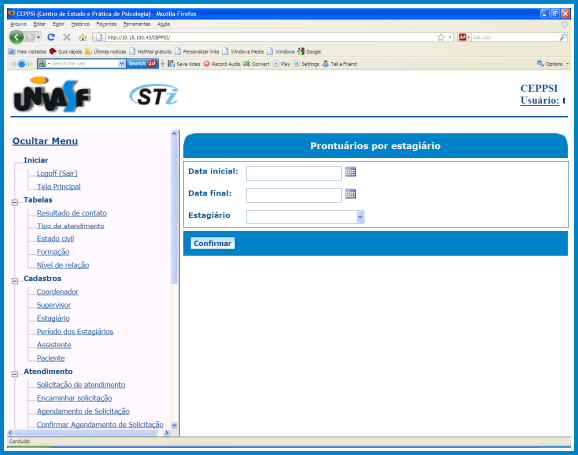
Task: Open the Ferramentas menu
Action: (137, 24)
